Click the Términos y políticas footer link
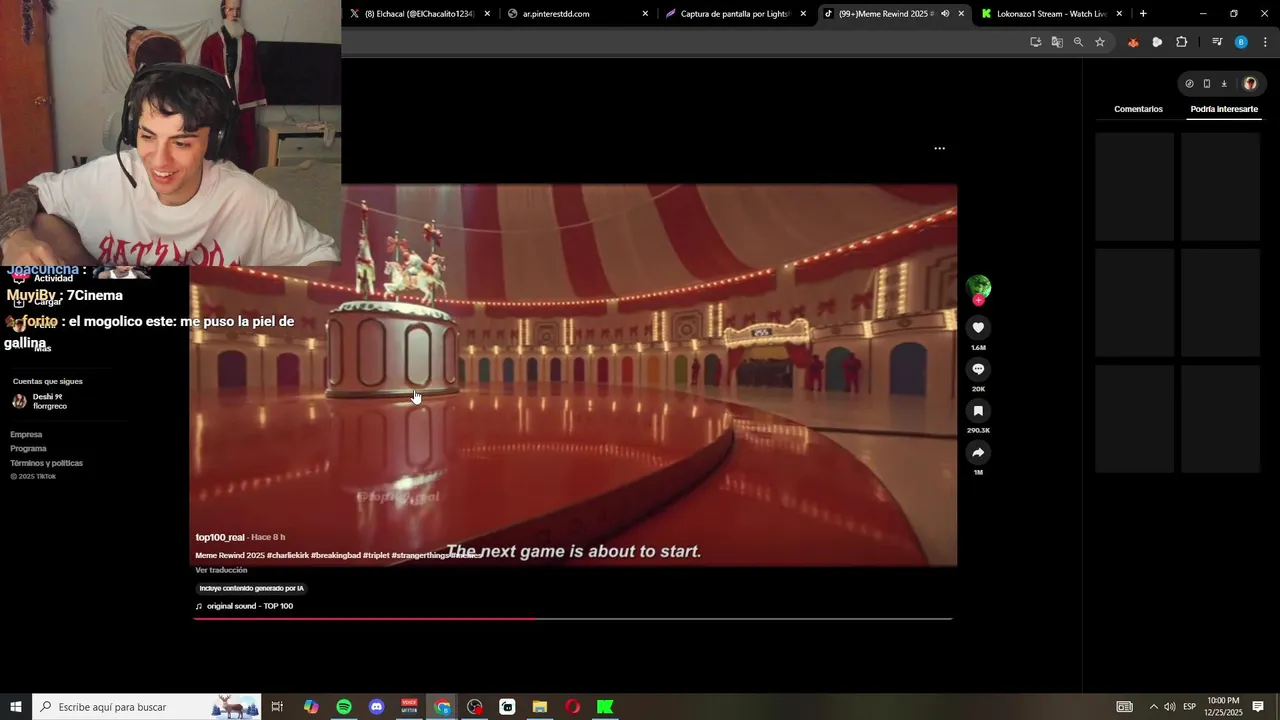The image size is (1280, 720). tap(46, 463)
